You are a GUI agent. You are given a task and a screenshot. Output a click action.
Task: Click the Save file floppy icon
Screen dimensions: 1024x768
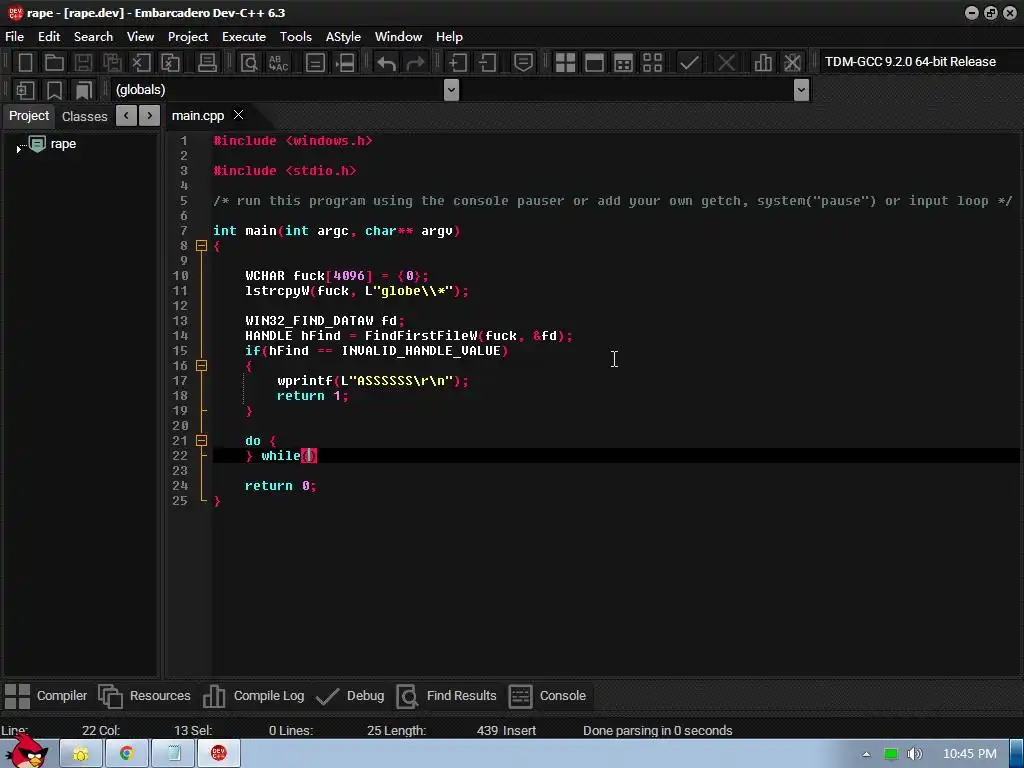coord(83,62)
